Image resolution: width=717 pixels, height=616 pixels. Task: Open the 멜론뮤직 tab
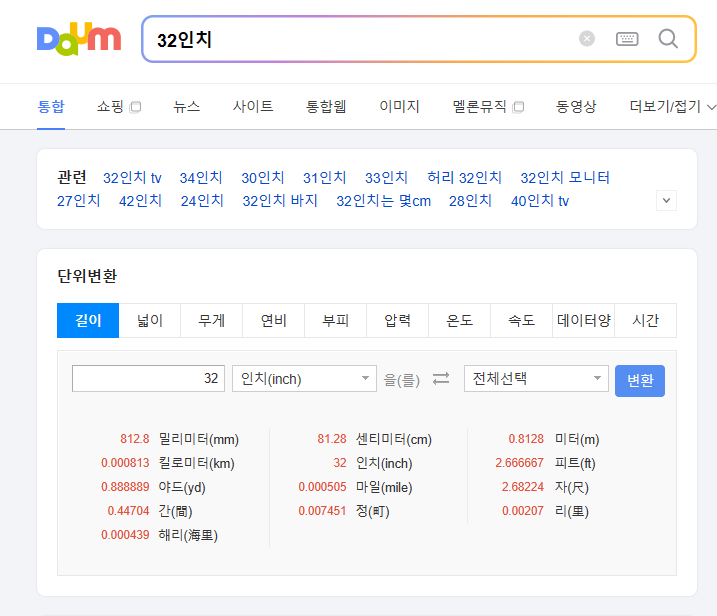point(480,107)
